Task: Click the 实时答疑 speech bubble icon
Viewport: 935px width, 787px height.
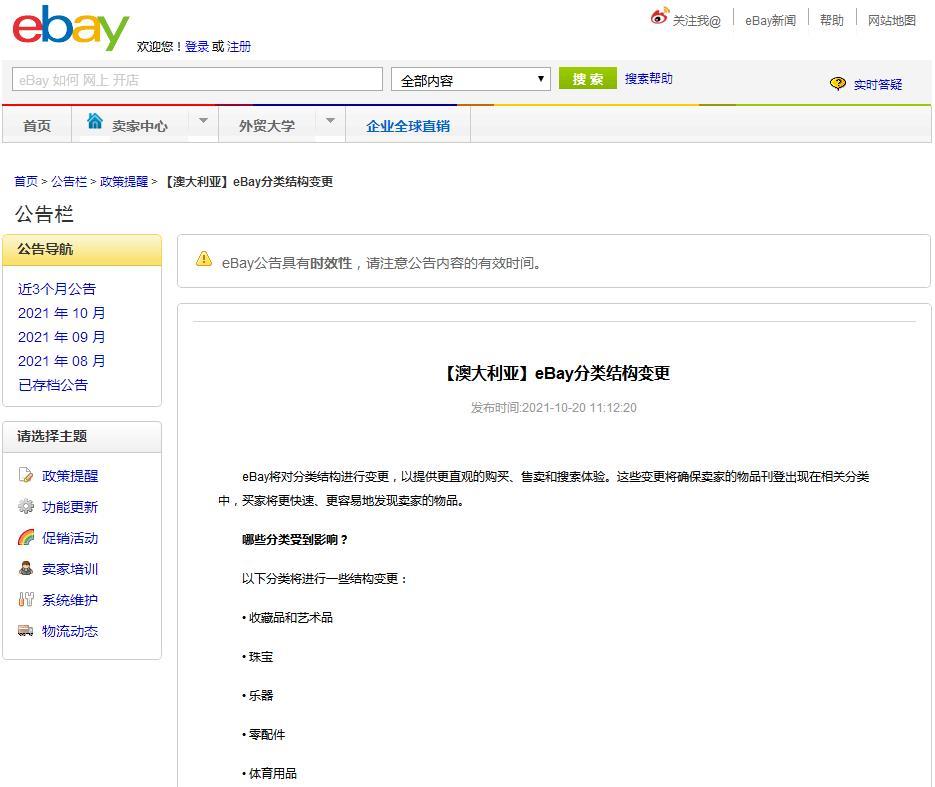Action: [837, 83]
